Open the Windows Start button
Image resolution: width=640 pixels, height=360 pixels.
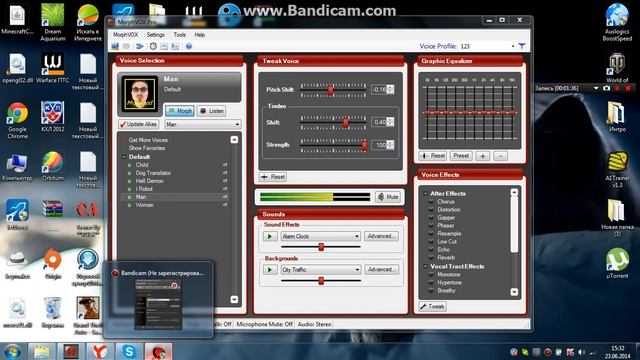pos(13,351)
